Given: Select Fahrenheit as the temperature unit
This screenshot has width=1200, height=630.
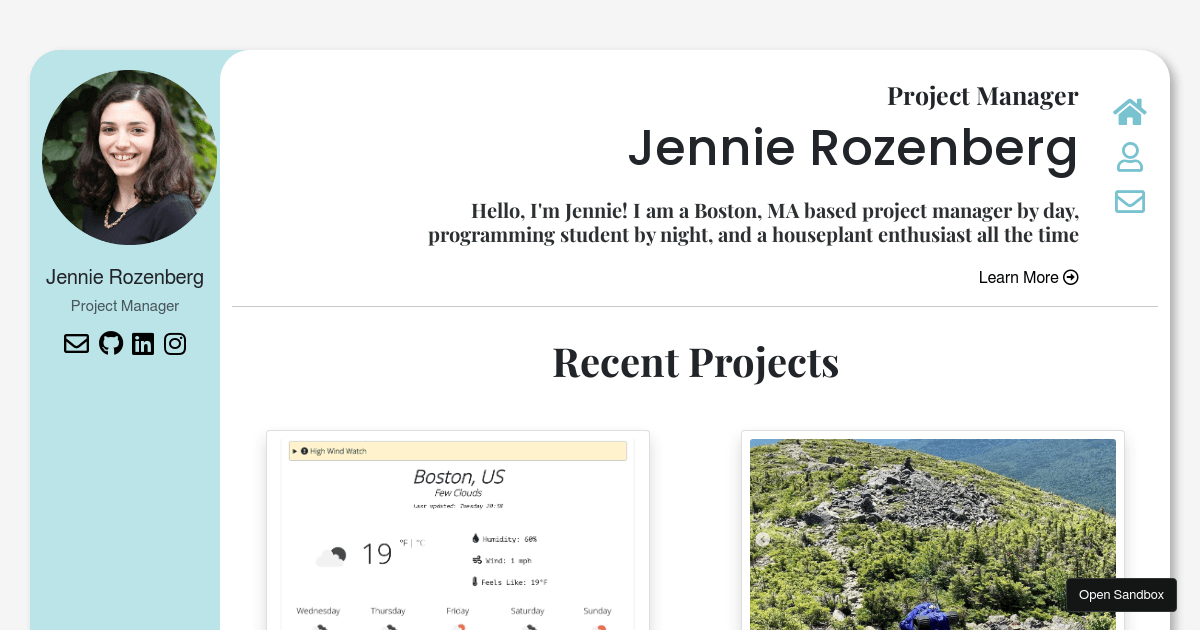Looking at the screenshot, I should click(x=403, y=542).
